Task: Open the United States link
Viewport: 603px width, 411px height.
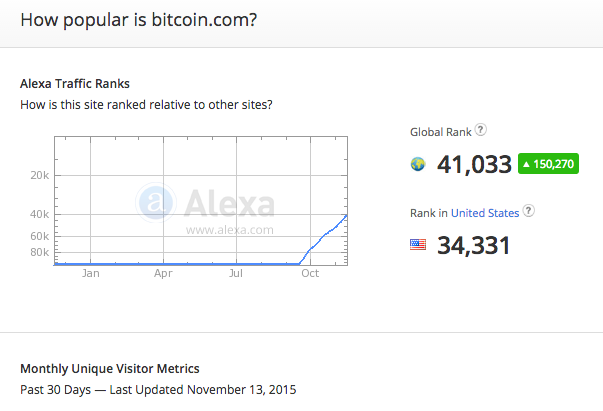Action: [485, 213]
